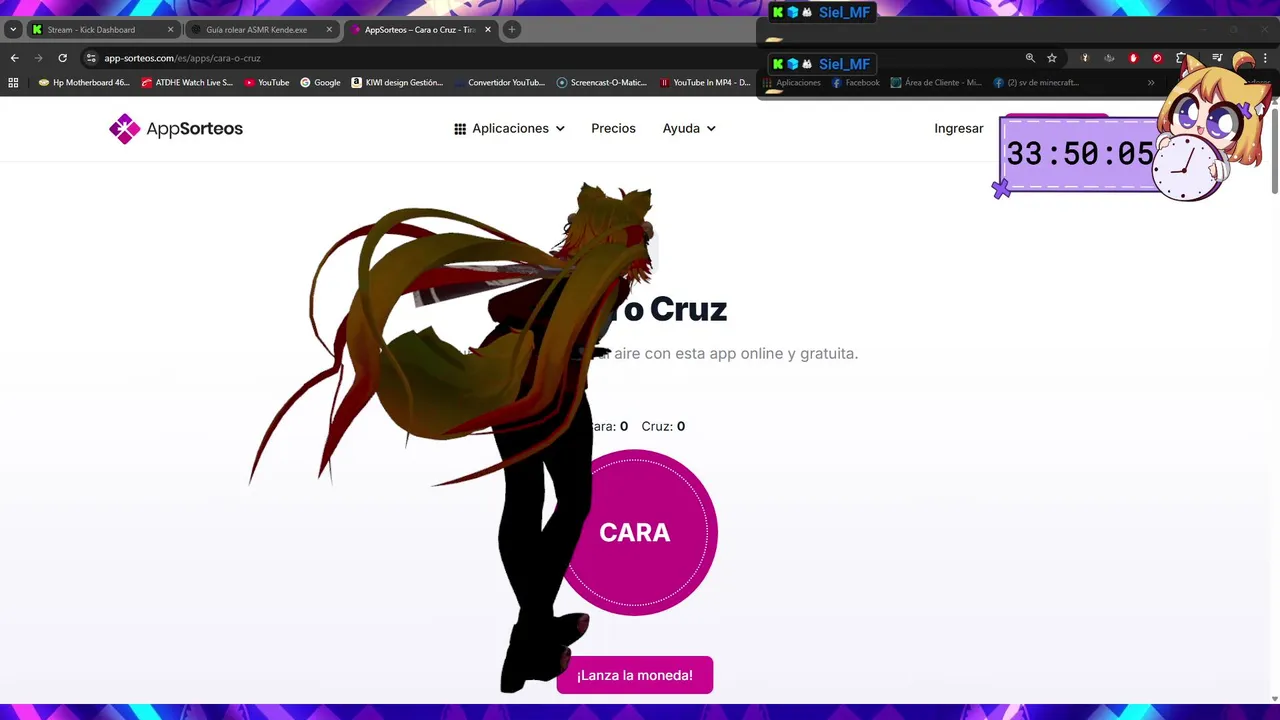Open Facebook bookmark
Screen dimensions: 1280x720
pos(855,83)
